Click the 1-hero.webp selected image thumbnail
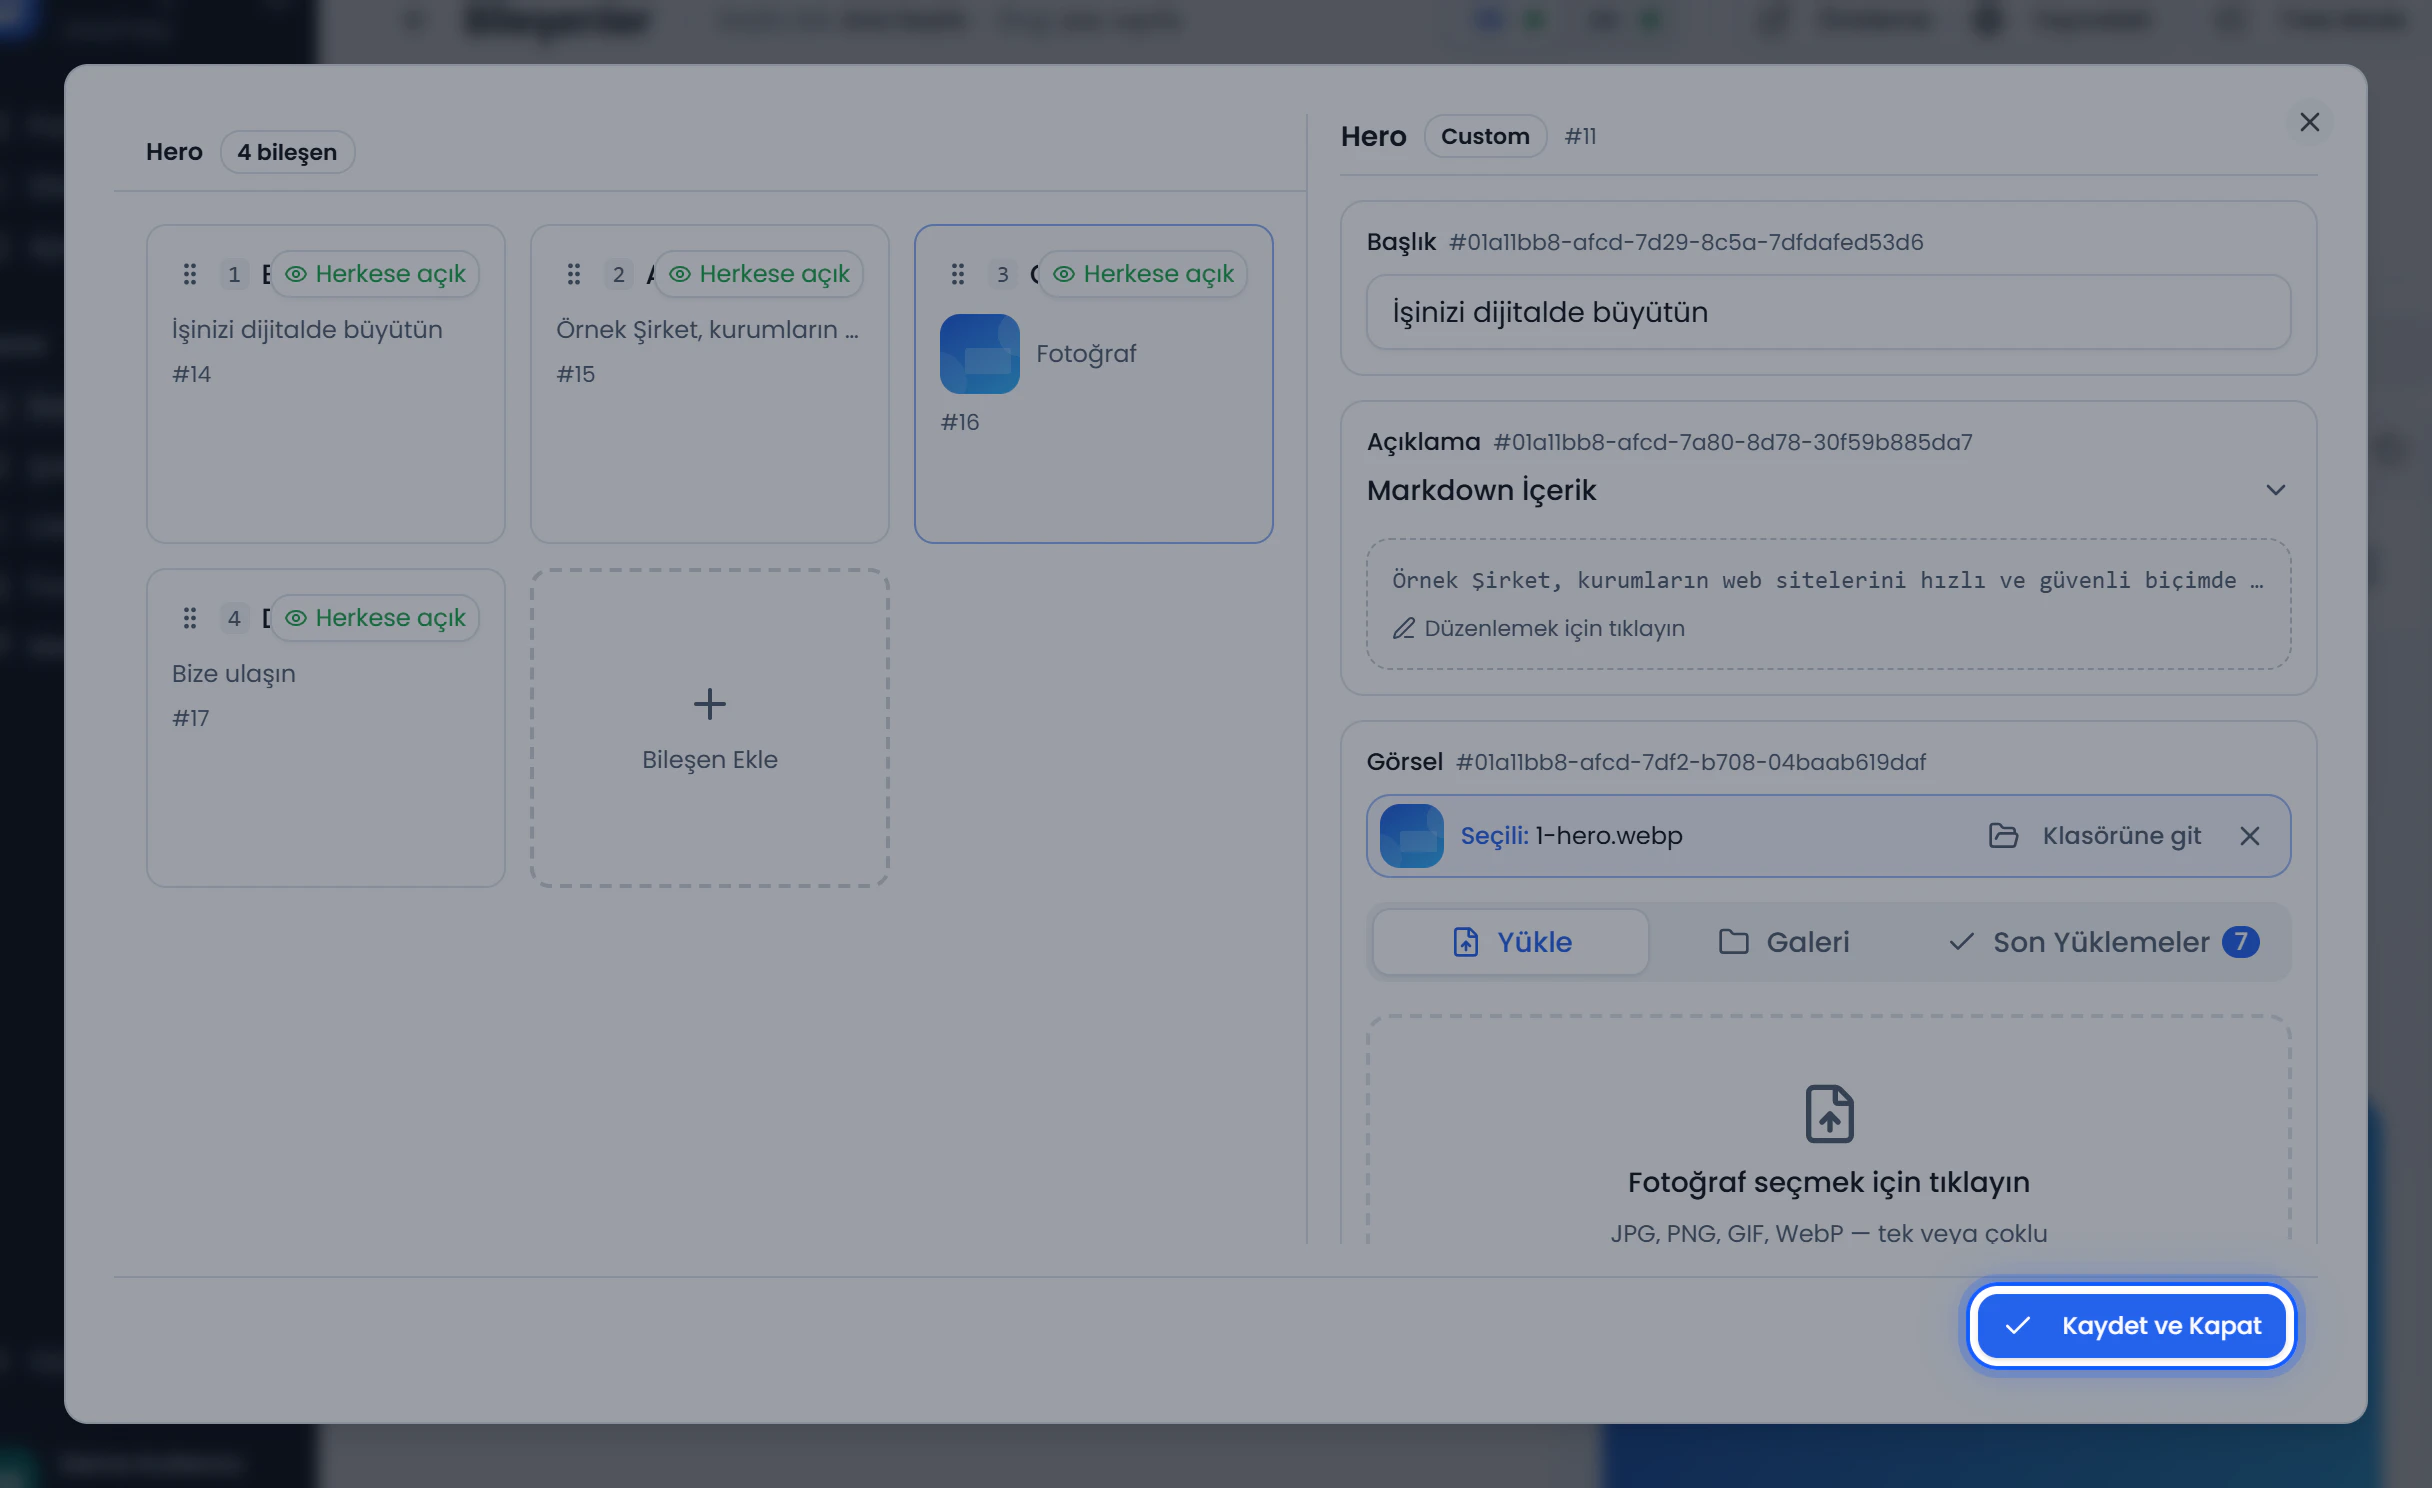Image resolution: width=2432 pixels, height=1488 pixels. point(1412,836)
